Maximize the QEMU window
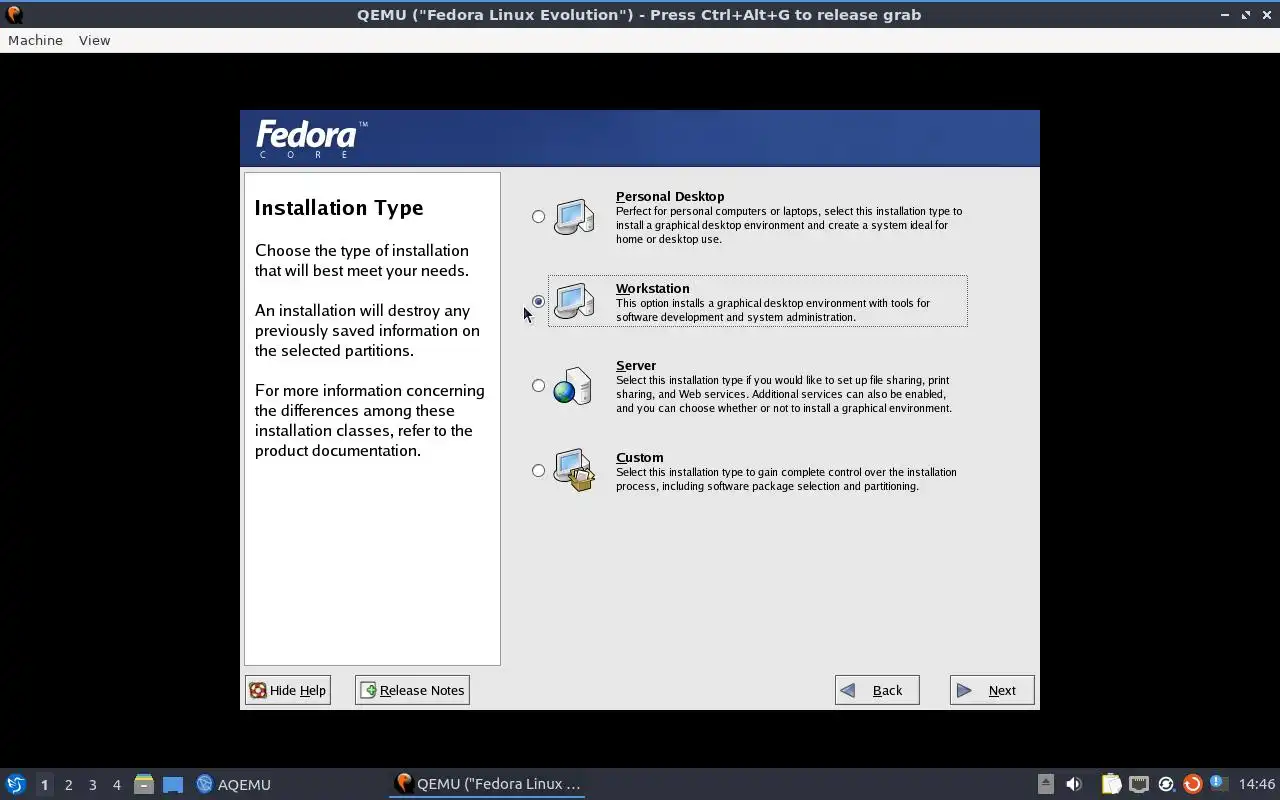The width and height of the screenshot is (1280, 800). [1246, 15]
